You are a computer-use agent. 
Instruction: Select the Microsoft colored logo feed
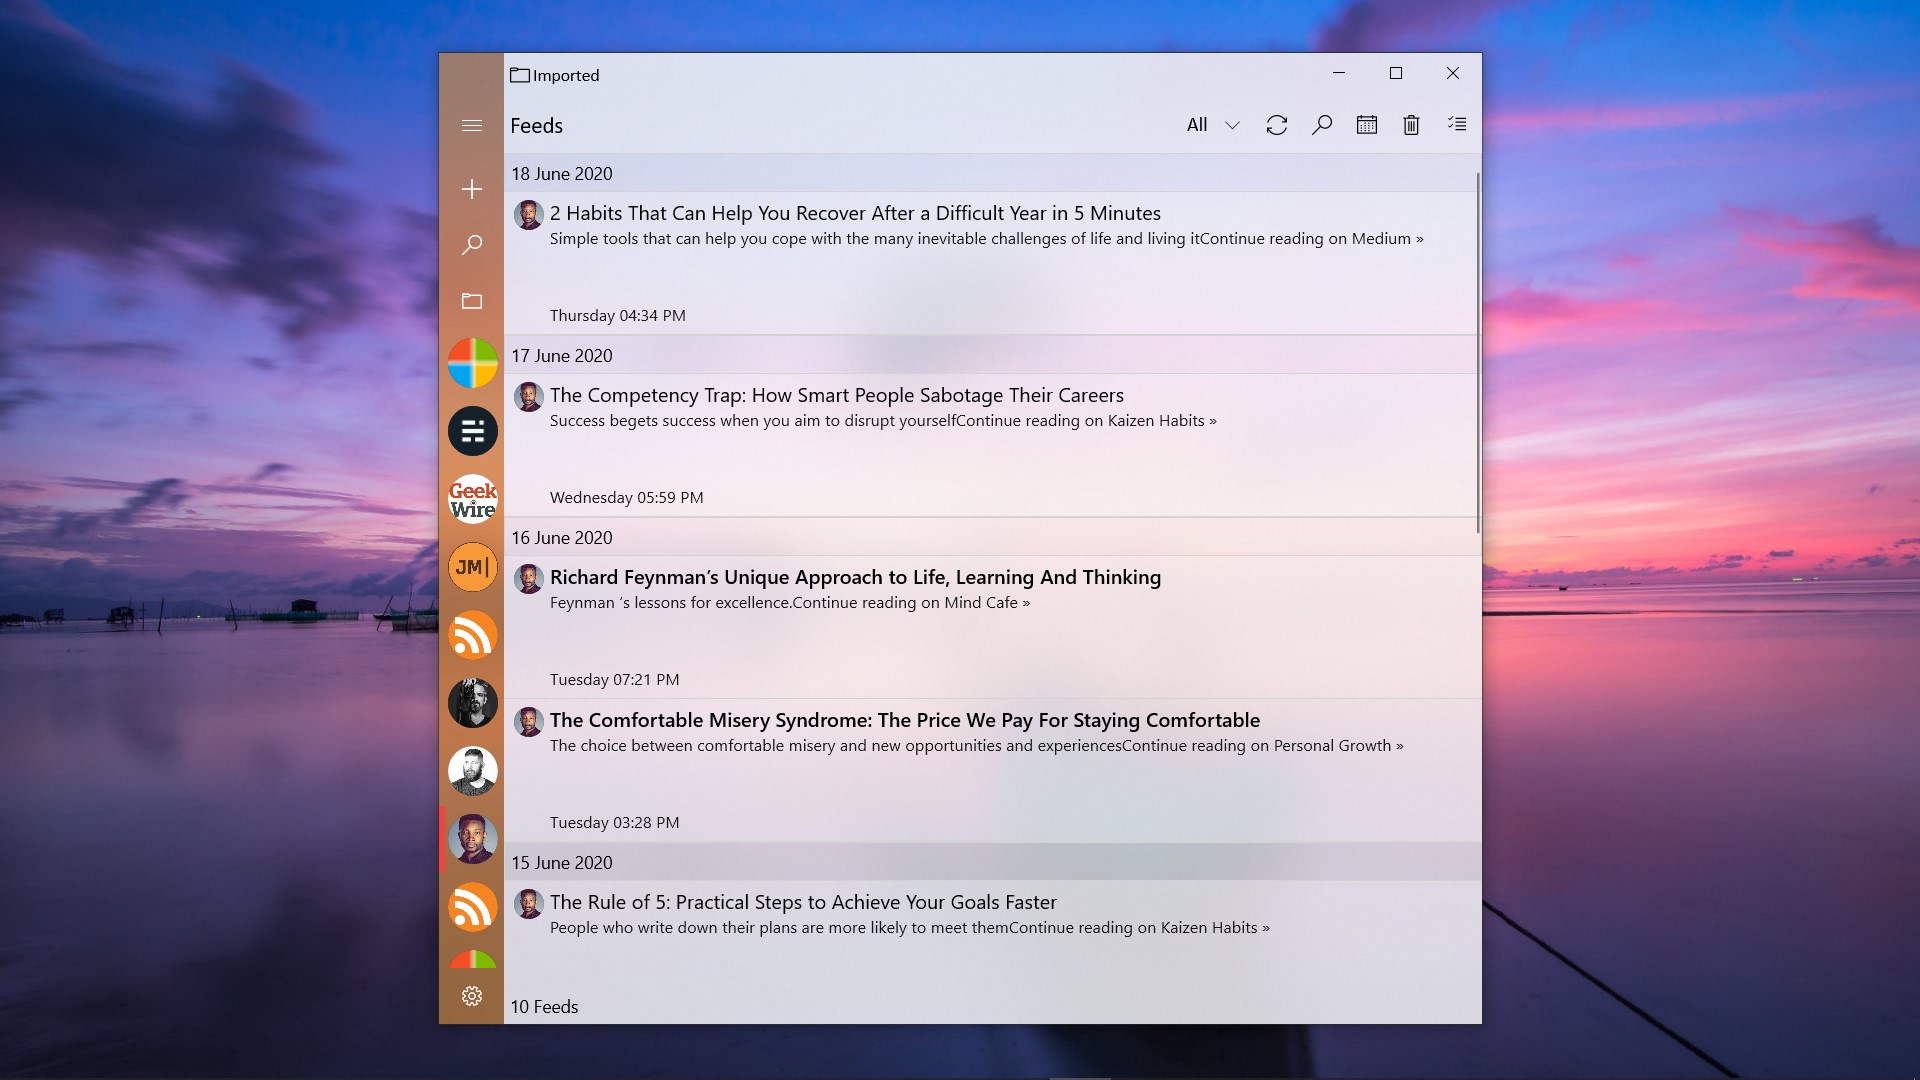click(x=472, y=362)
